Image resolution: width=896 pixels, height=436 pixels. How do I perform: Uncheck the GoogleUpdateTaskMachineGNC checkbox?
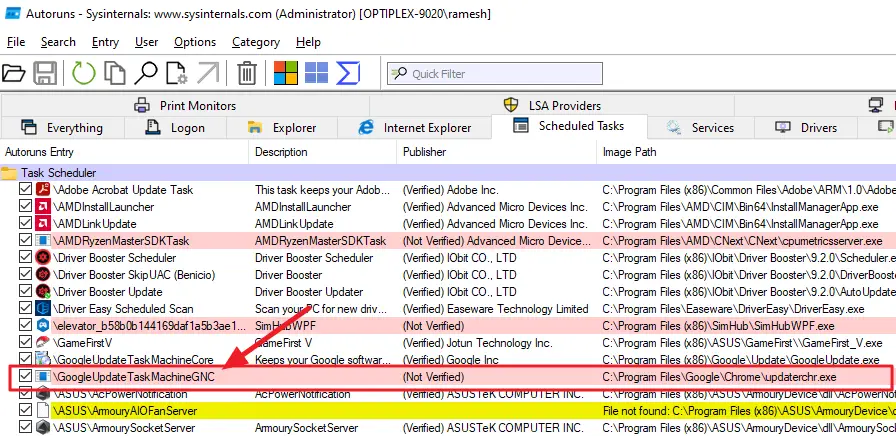[x=25, y=377]
